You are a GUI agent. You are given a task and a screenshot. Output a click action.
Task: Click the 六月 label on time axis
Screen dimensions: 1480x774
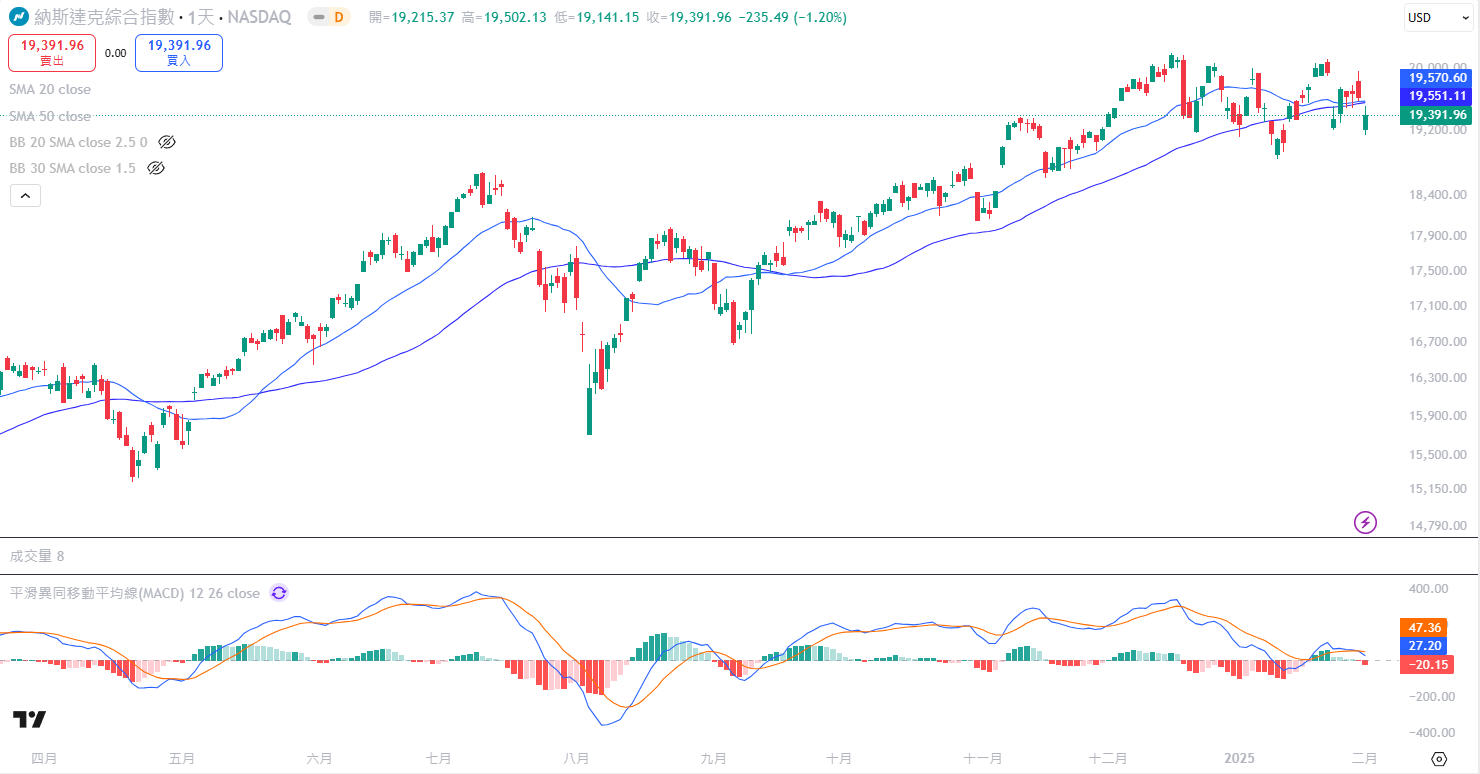[319, 759]
